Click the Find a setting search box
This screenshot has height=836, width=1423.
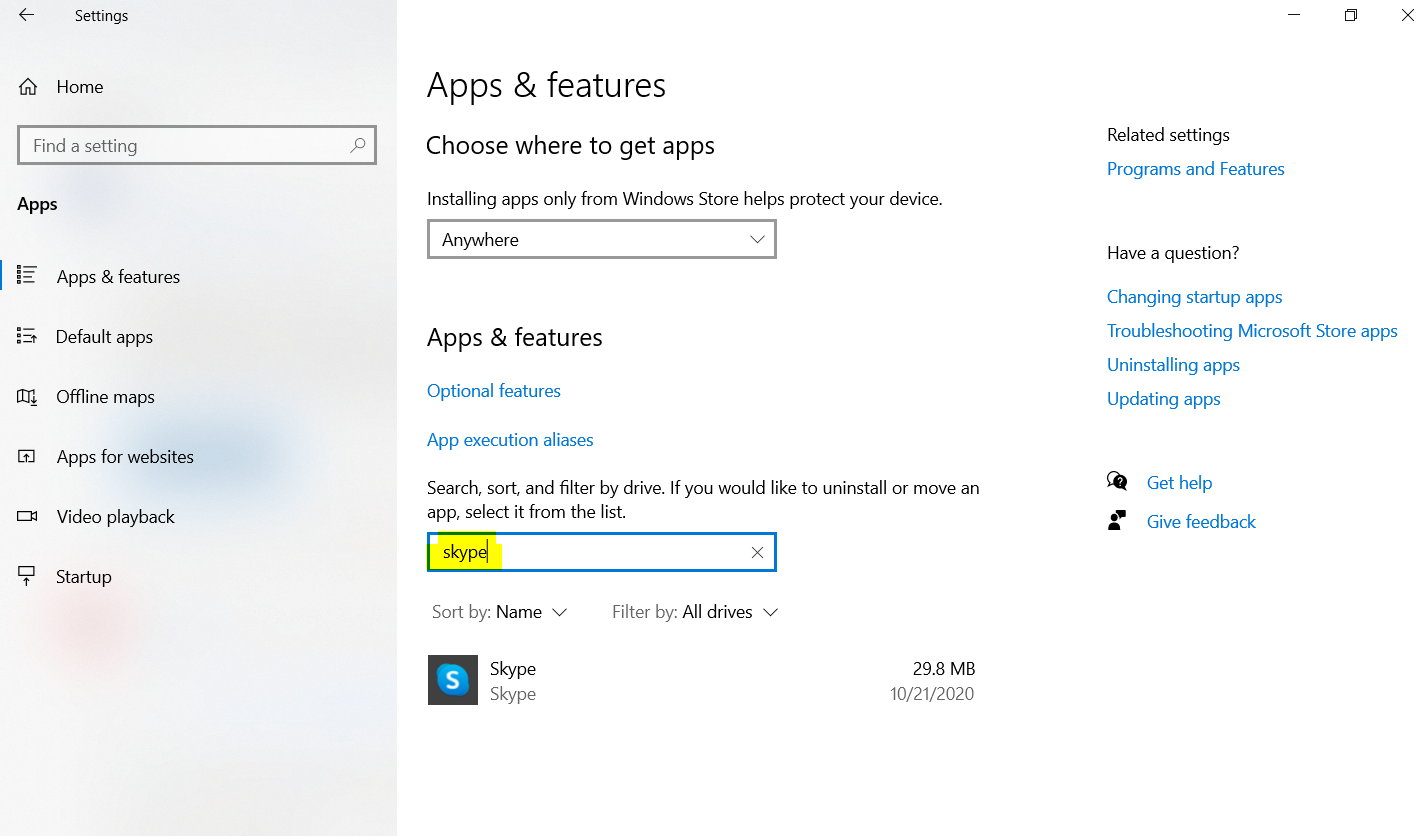(x=185, y=146)
